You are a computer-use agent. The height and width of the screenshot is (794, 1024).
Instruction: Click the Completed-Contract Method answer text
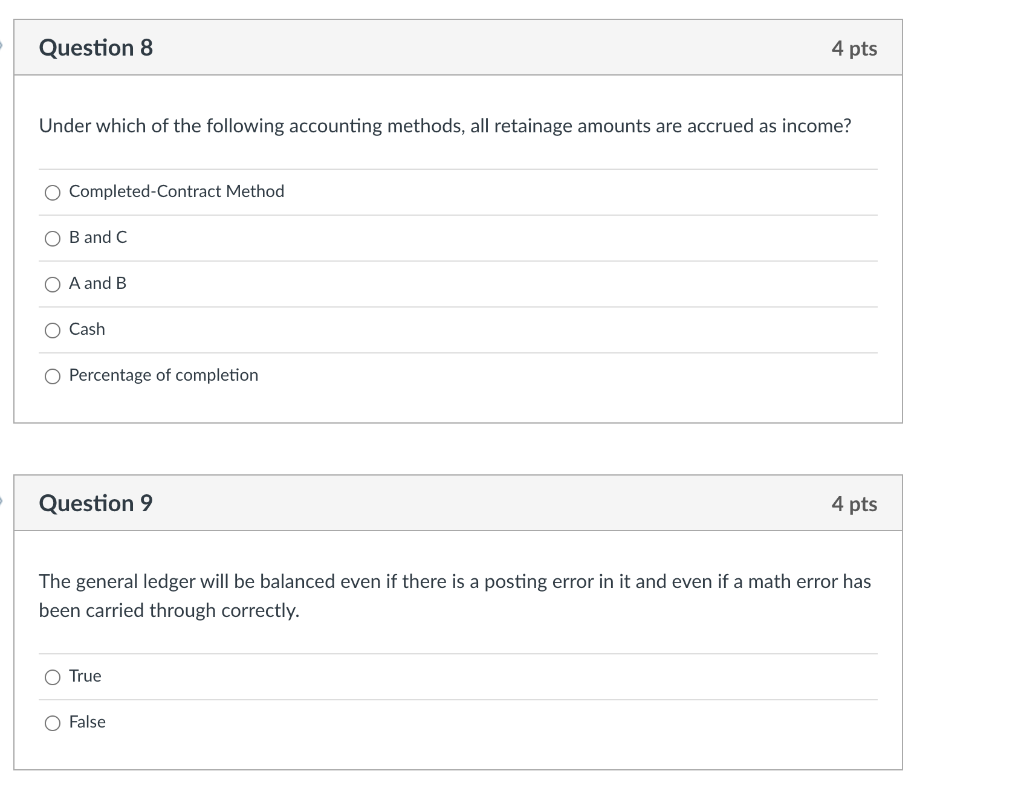[x=176, y=192]
